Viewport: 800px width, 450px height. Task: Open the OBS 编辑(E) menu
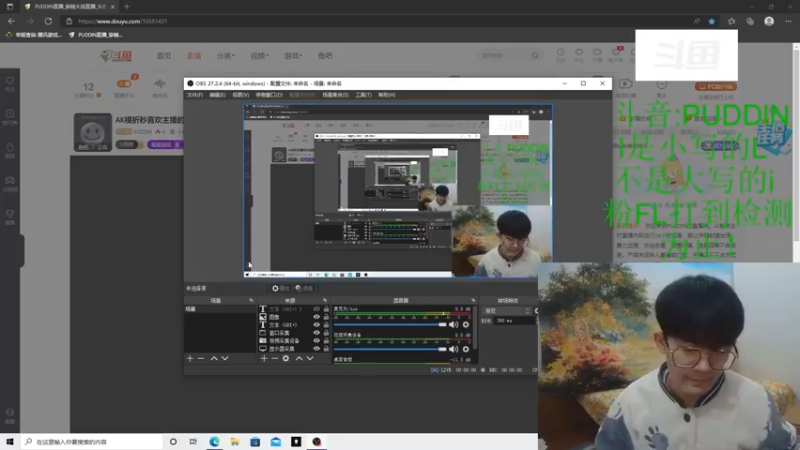(x=217, y=95)
